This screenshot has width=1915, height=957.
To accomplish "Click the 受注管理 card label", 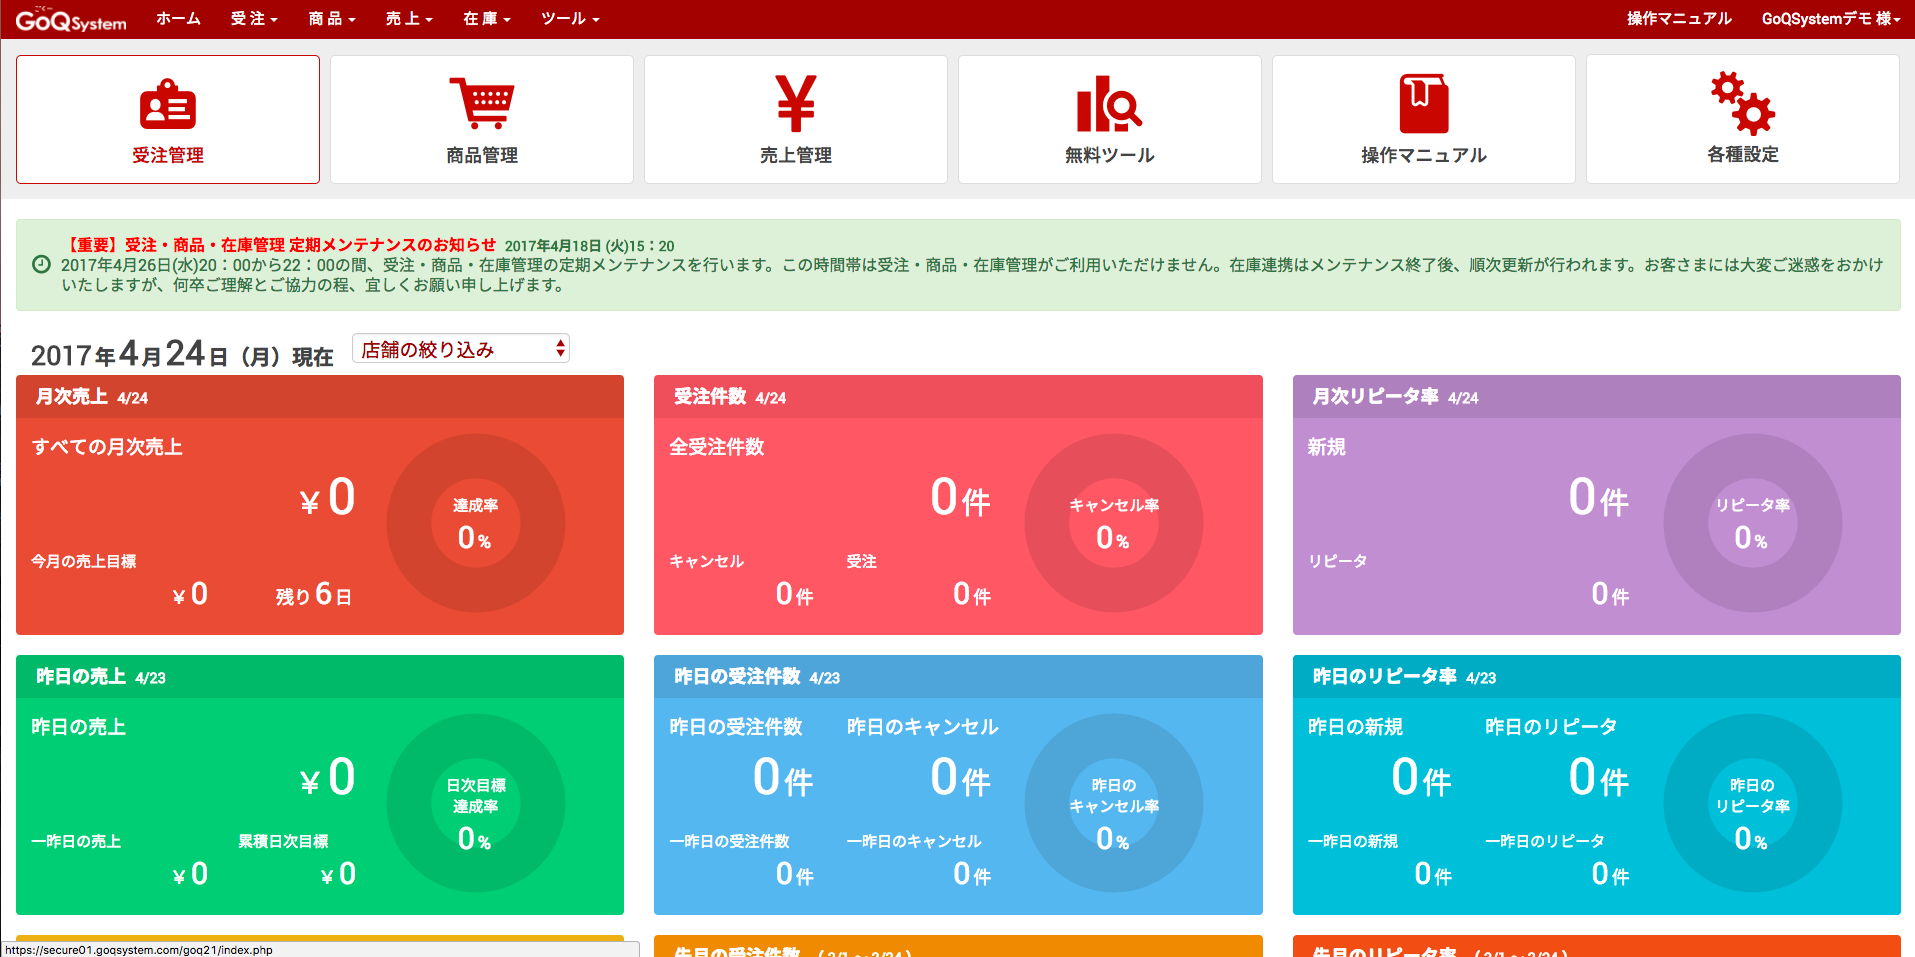I will point(168,155).
